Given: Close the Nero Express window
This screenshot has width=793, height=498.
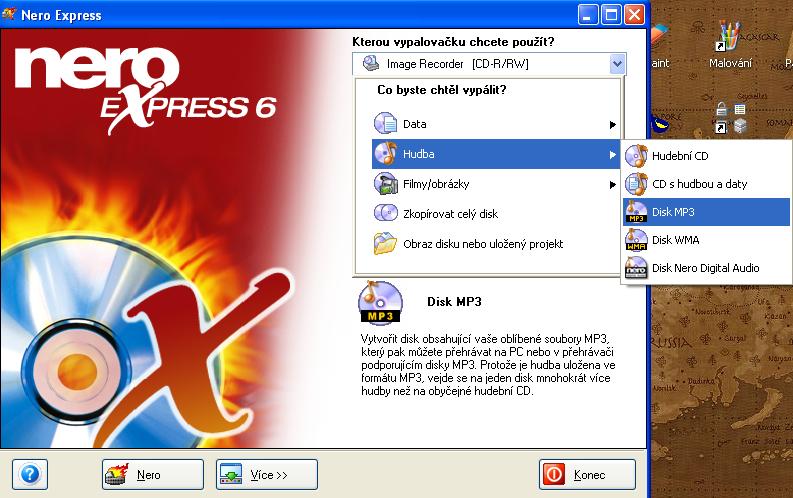Looking at the screenshot, I should tap(634, 15).
